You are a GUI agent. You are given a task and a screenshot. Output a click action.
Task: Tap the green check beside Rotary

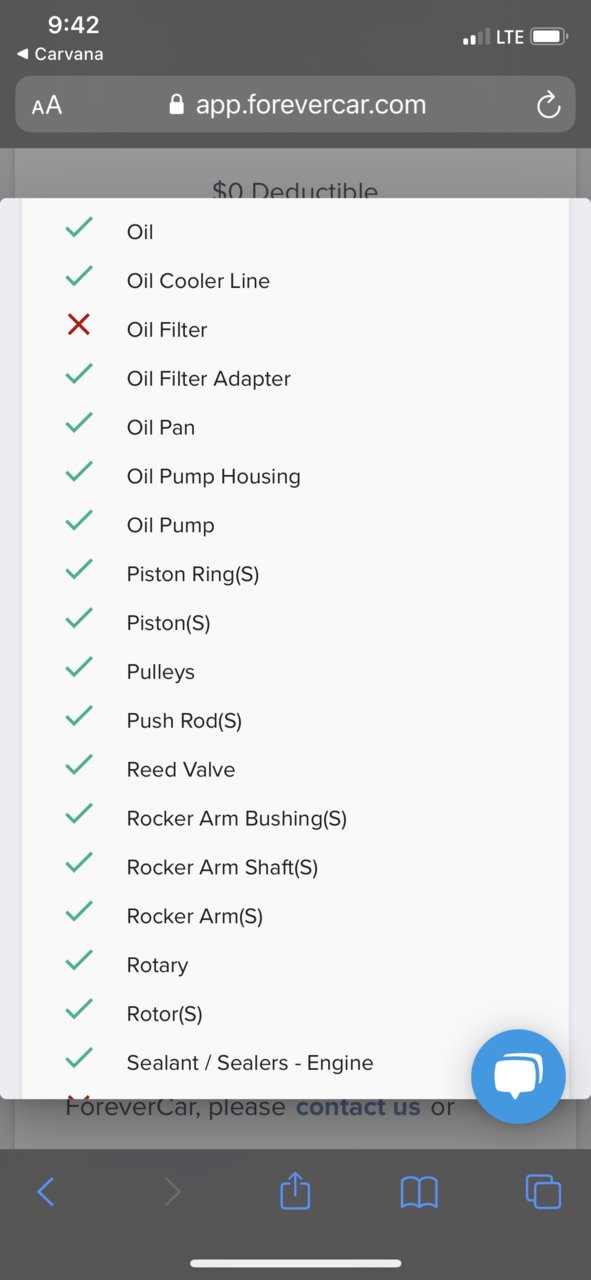pyautogui.click(x=78, y=960)
